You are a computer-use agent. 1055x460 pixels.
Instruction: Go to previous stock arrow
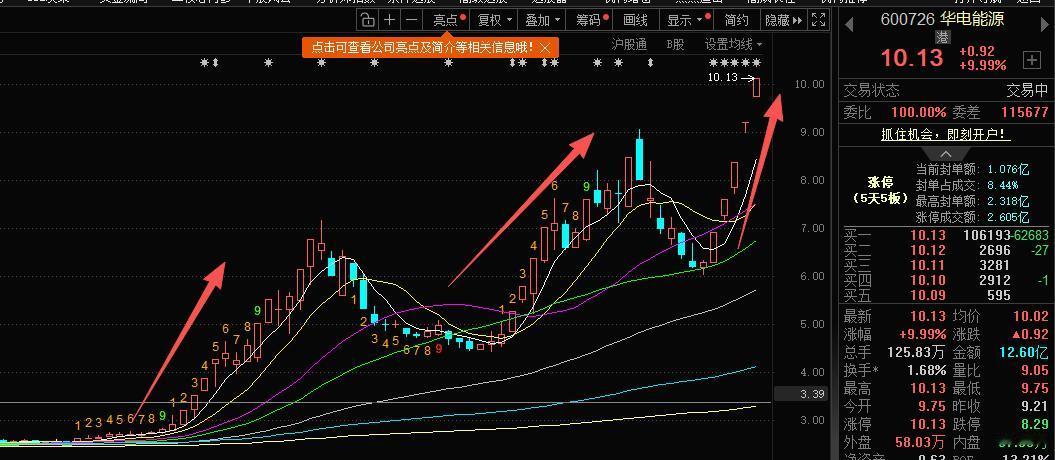point(849,24)
